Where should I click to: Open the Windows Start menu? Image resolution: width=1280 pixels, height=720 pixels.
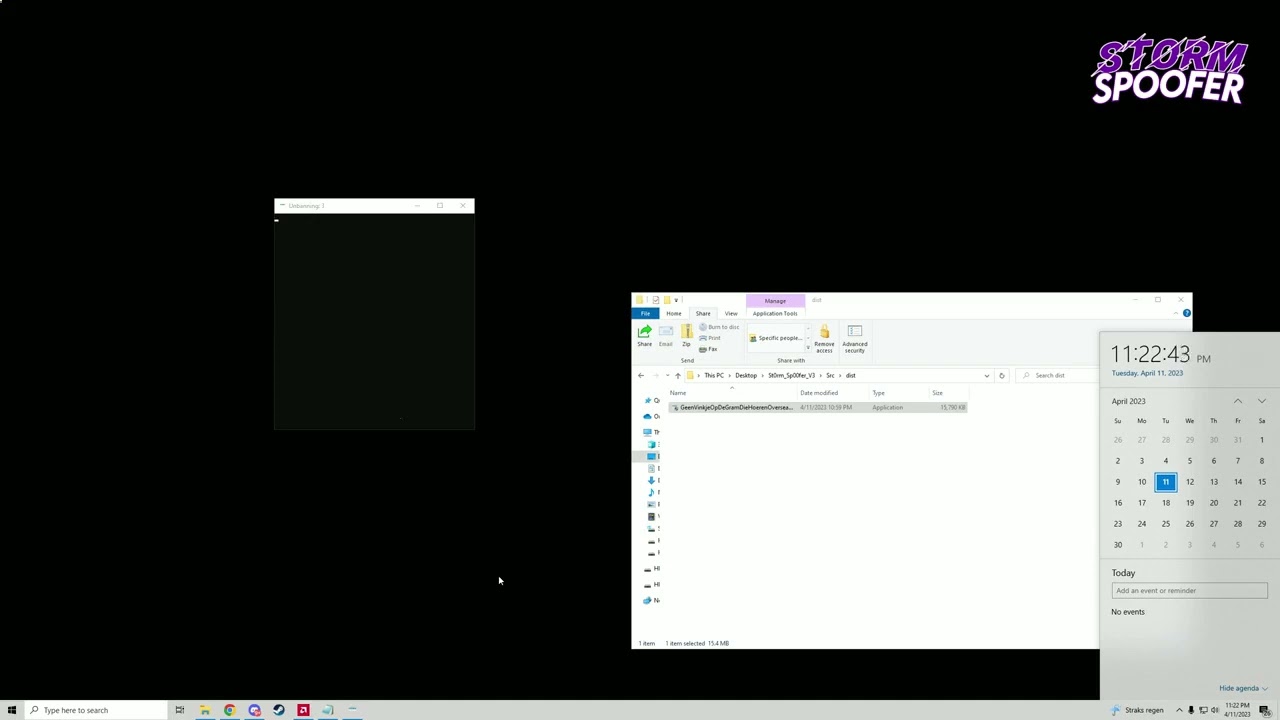12,710
